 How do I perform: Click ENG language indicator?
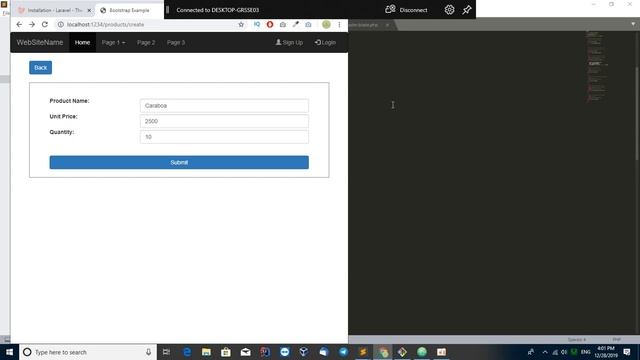tap(586, 352)
